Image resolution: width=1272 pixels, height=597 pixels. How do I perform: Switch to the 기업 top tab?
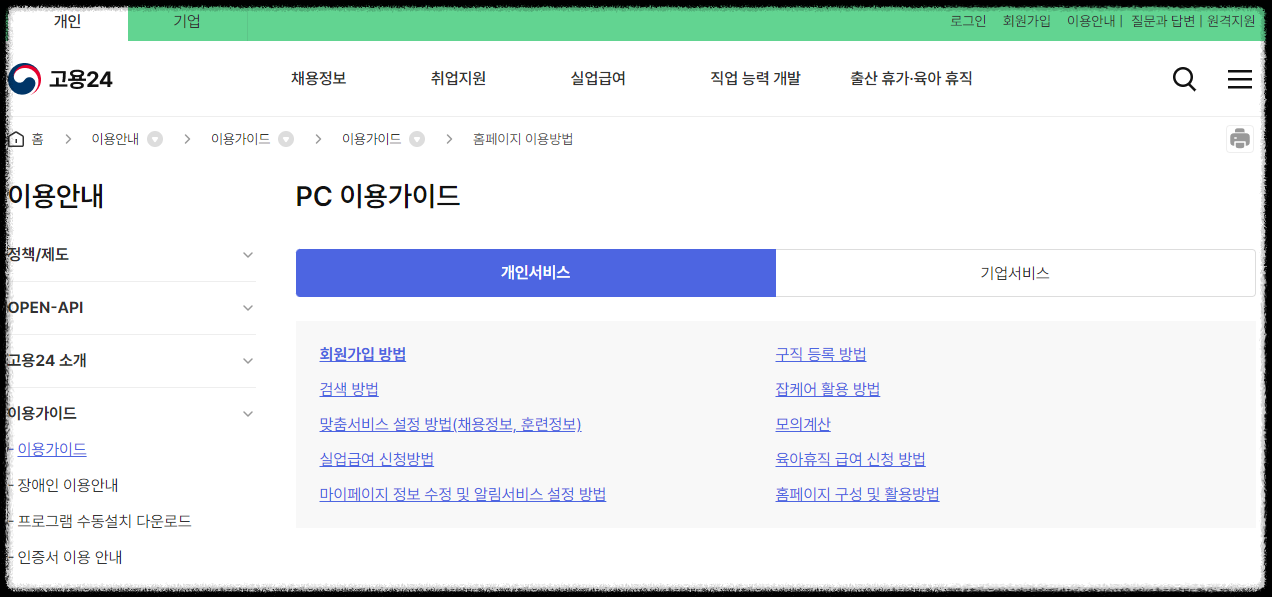click(x=187, y=21)
